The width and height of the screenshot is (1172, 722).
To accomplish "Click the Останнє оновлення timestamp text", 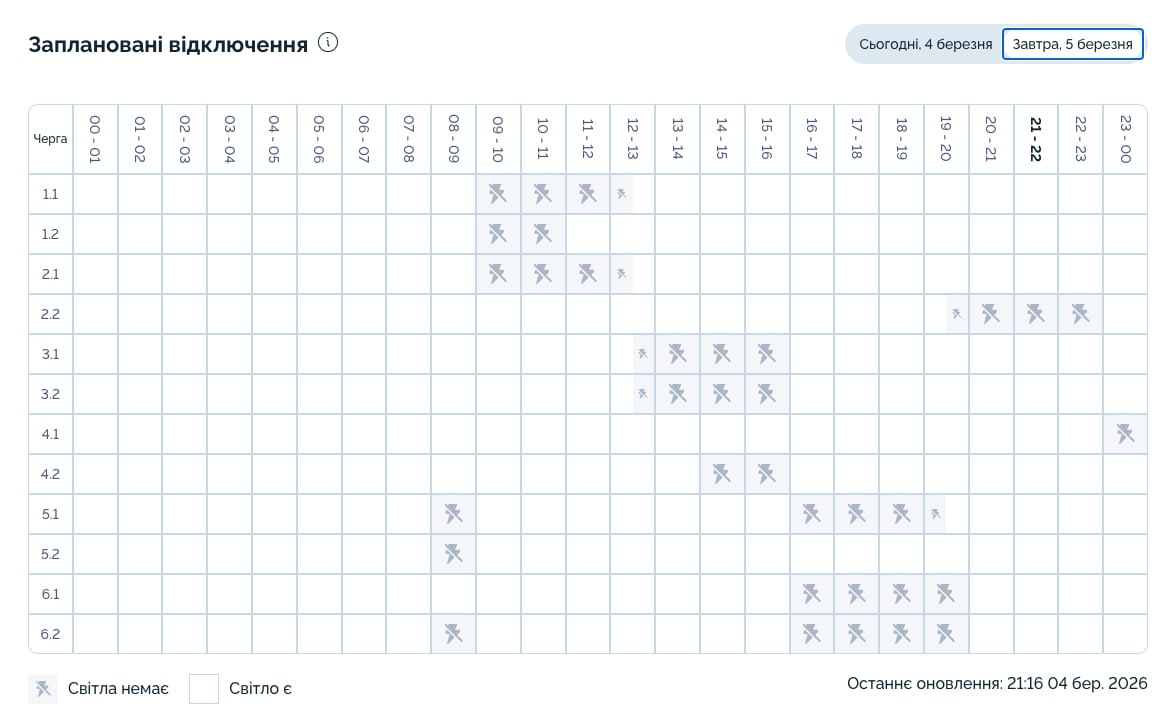I will [997, 684].
